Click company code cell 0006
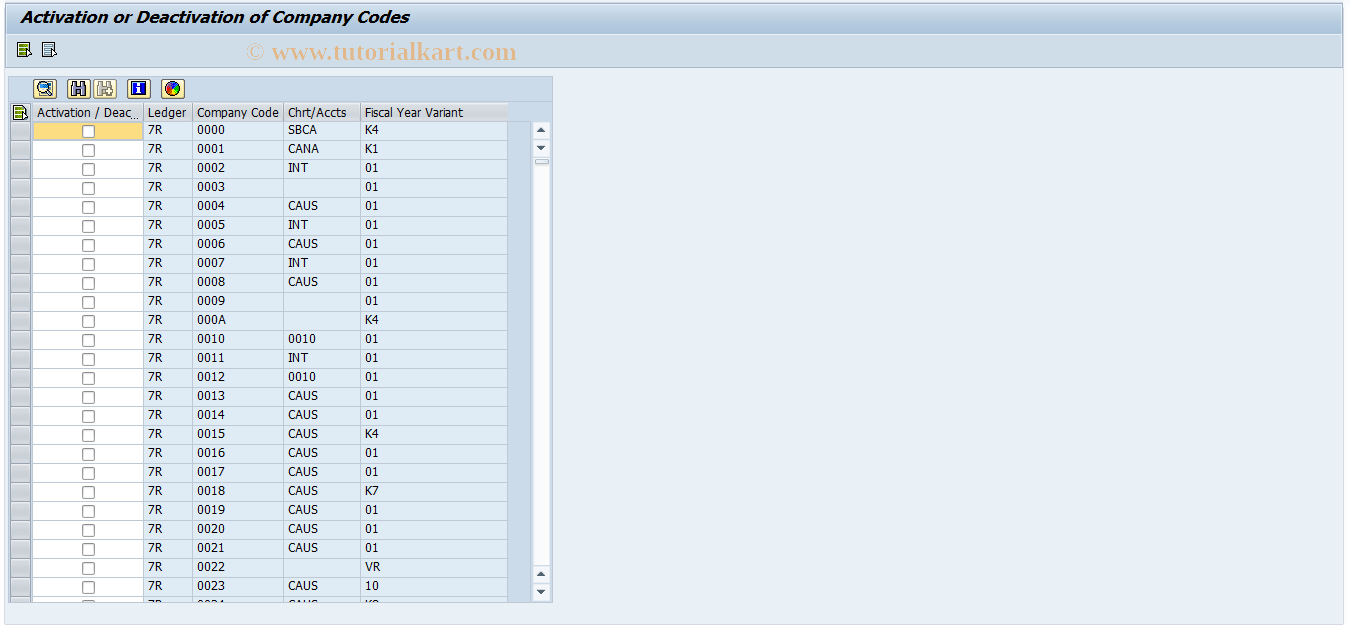This screenshot has height=625, width=1350. 238,245
